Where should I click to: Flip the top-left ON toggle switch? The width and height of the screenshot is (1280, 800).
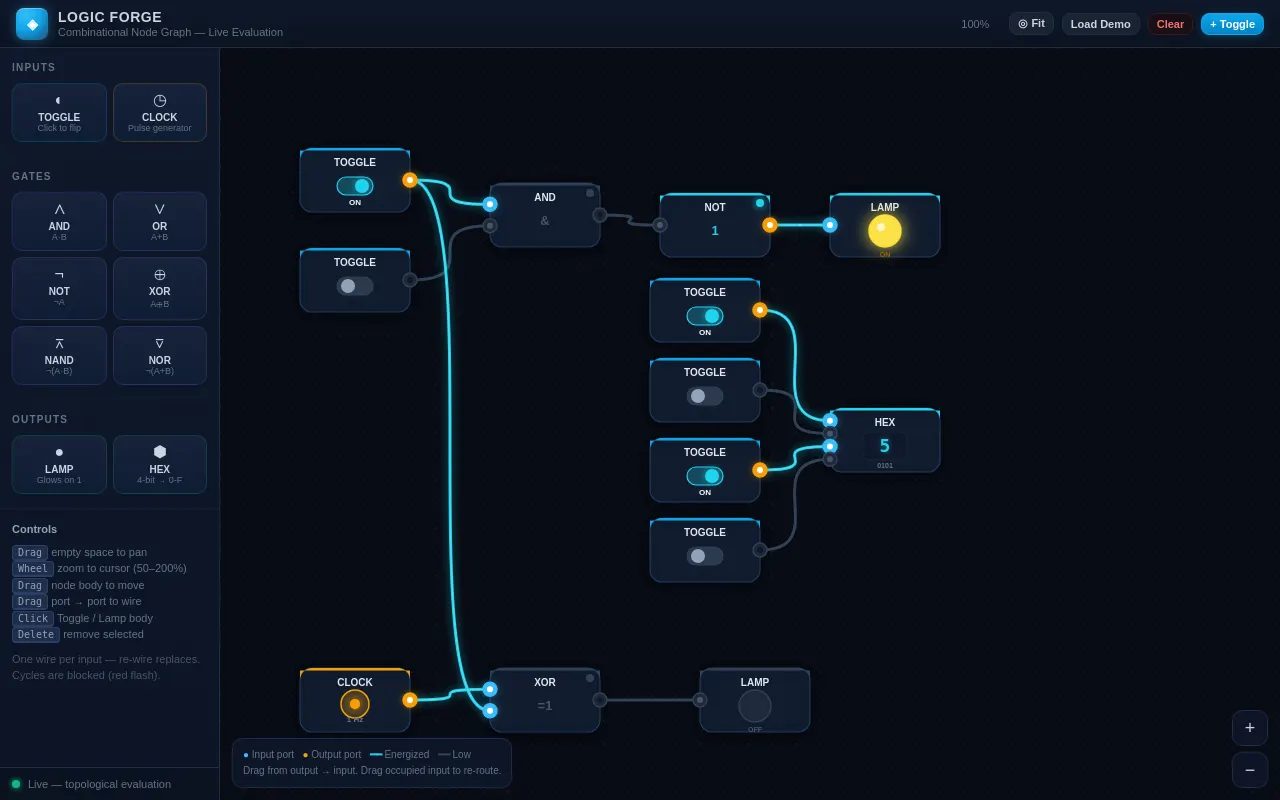pos(355,186)
